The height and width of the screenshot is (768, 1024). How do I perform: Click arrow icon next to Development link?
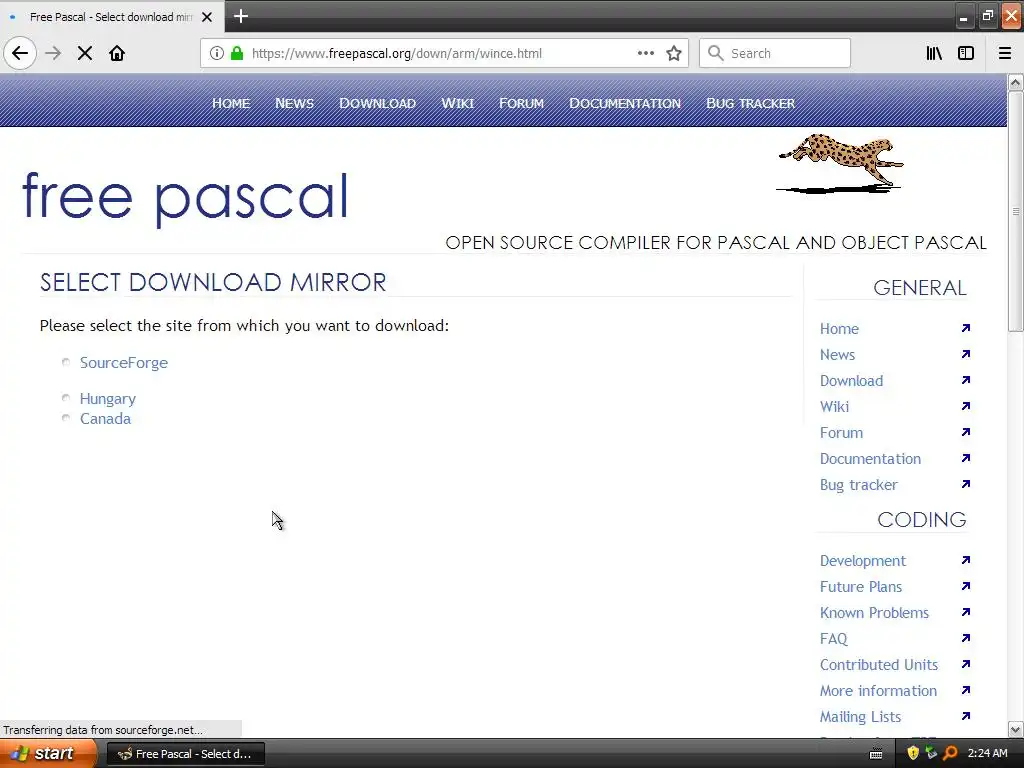966,560
